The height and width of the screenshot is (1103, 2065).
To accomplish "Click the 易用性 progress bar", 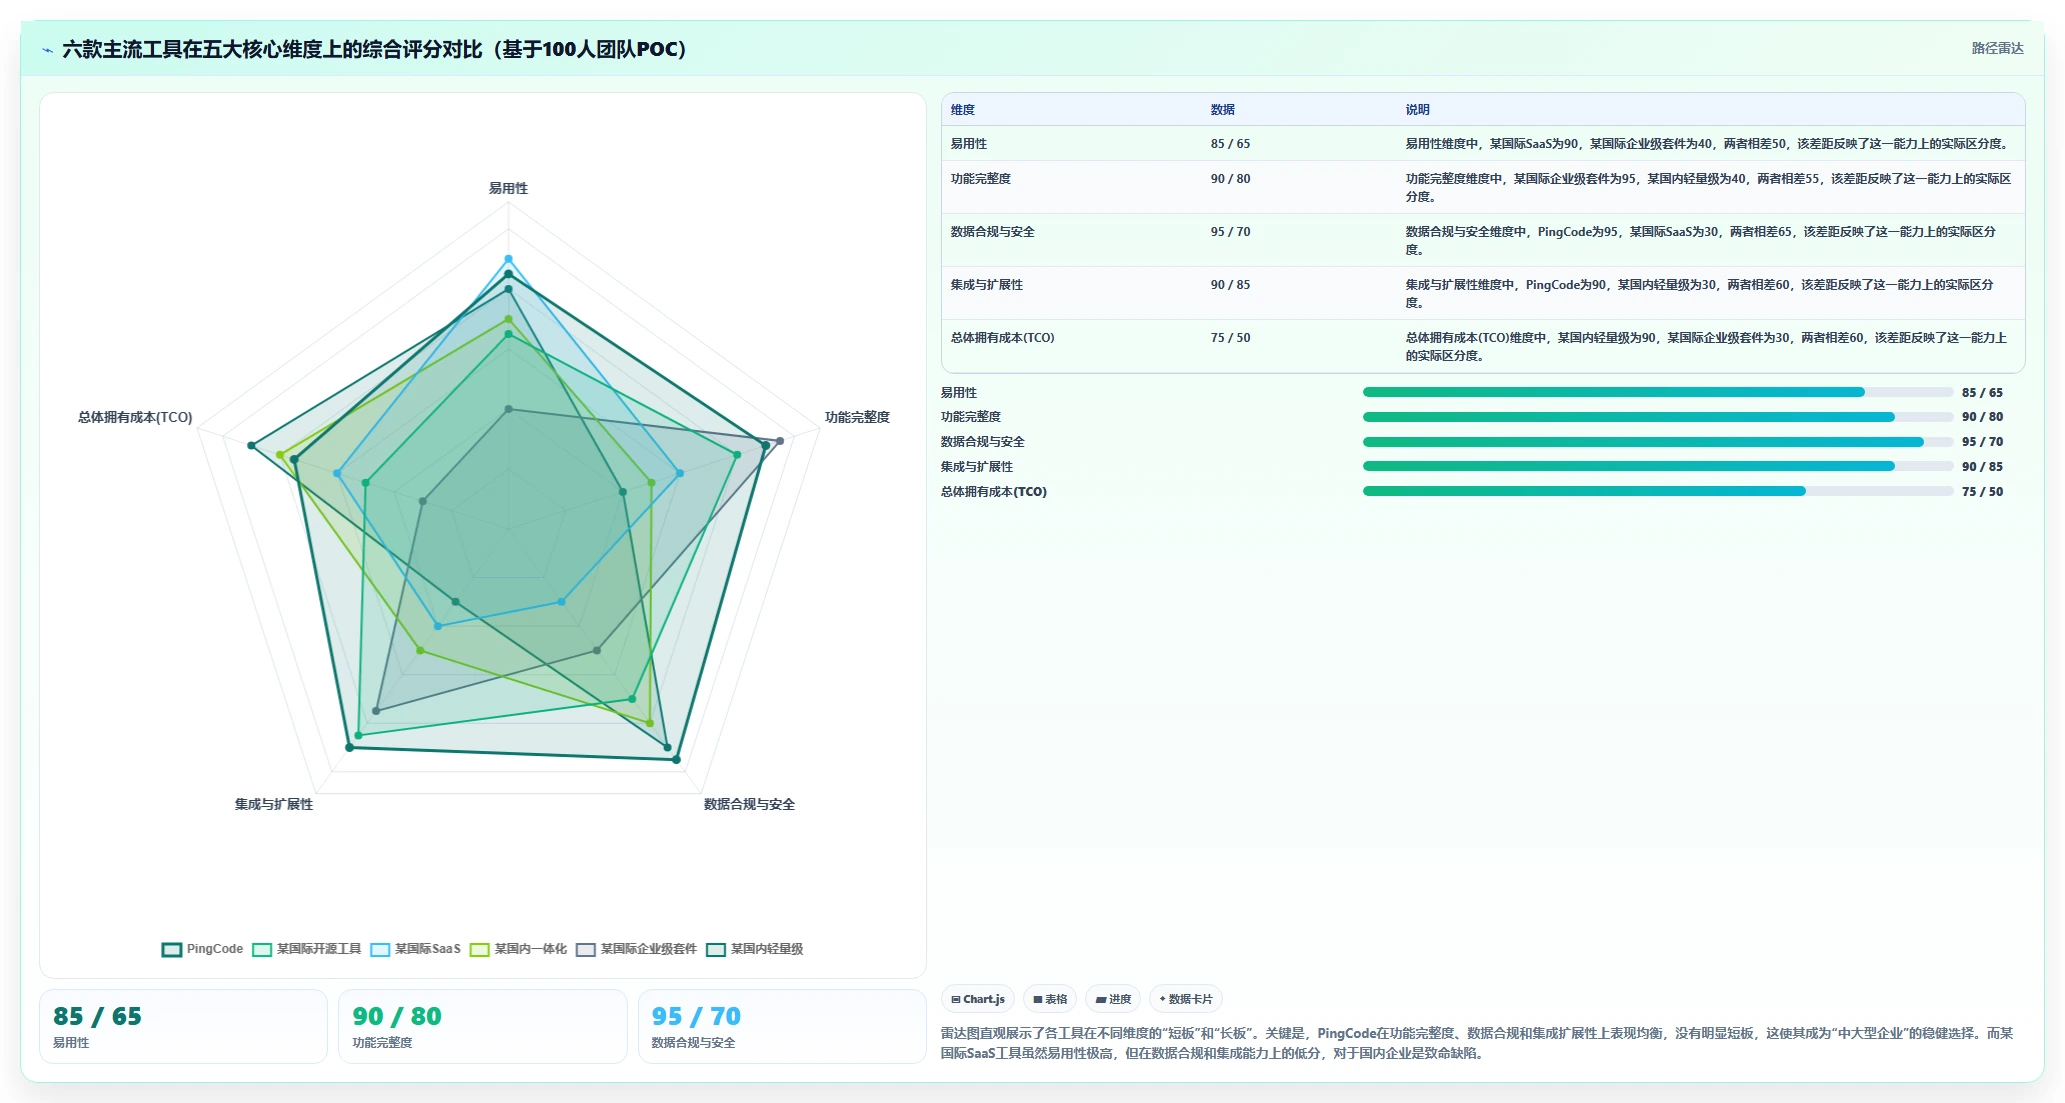I will (1657, 392).
